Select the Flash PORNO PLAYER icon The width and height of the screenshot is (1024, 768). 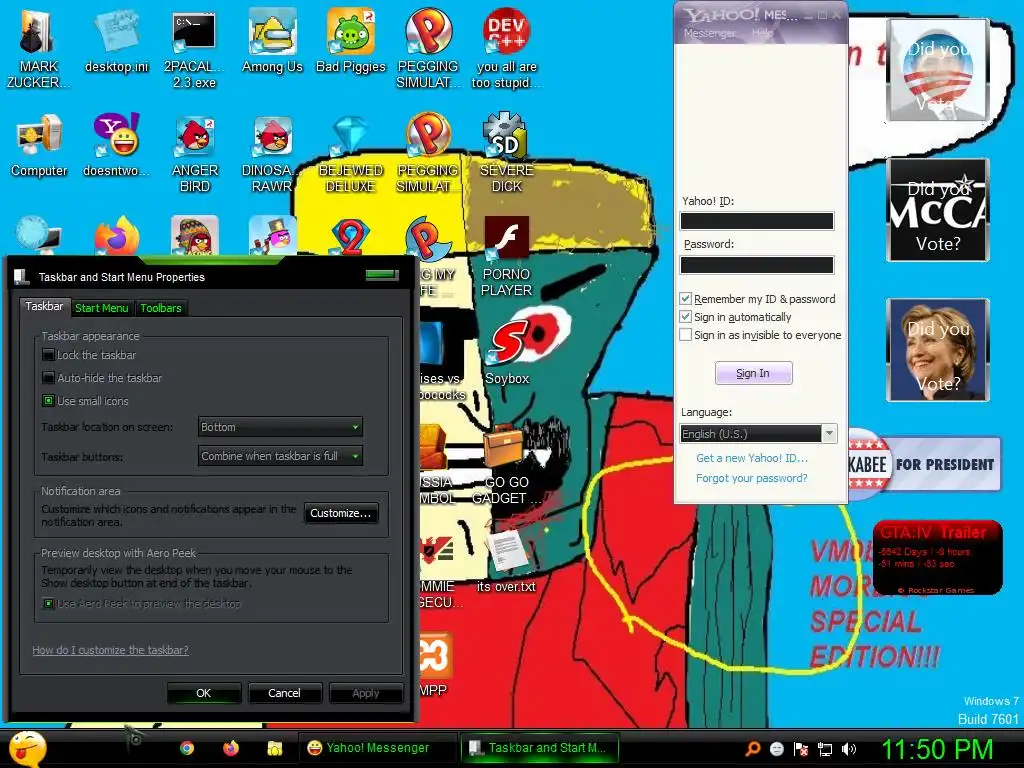pyautogui.click(x=506, y=256)
